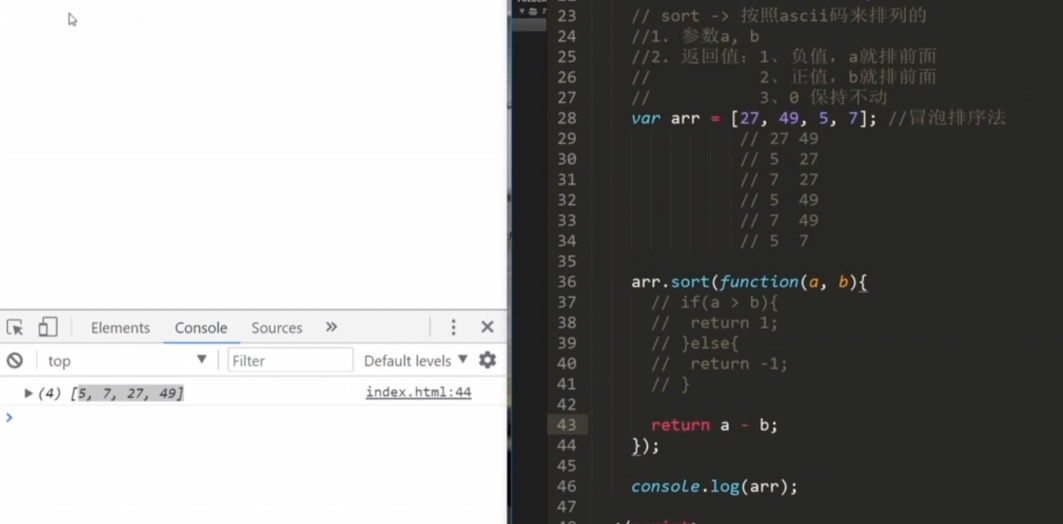This screenshot has height=524, width=1063.
Task: Click line number 43 in gutter
Action: 567,425
